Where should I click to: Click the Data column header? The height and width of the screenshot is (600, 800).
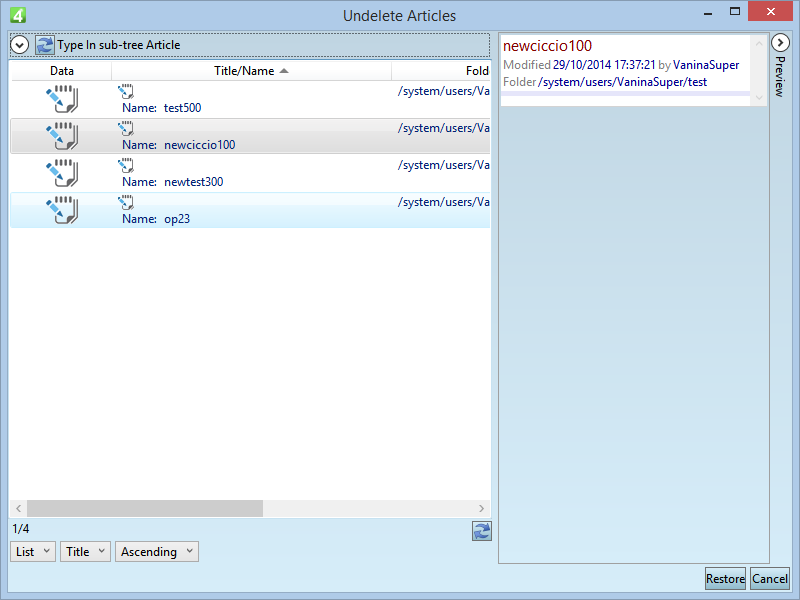pos(61,71)
